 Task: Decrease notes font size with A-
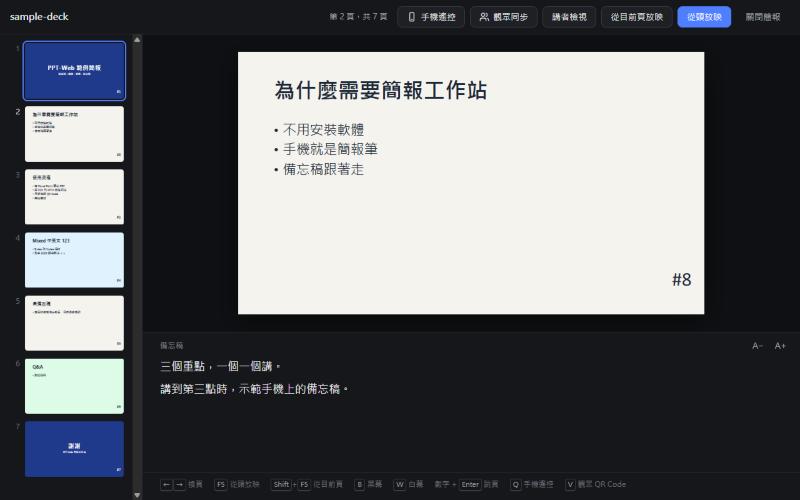click(x=757, y=346)
